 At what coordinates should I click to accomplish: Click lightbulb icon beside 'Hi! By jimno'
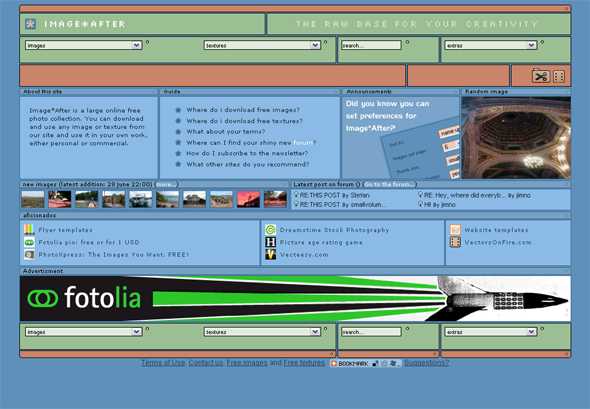tap(420, 204)
